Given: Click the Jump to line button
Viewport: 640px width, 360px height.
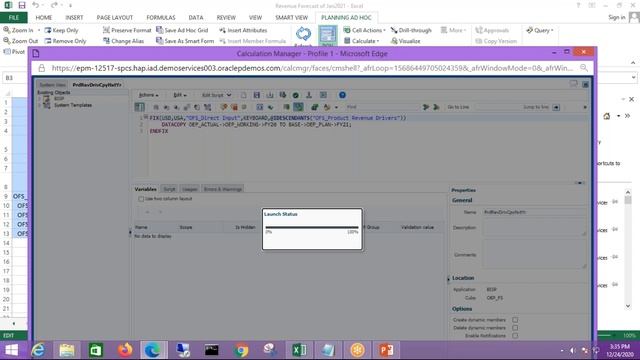Looking at the screenshot, I should (556, 107).
